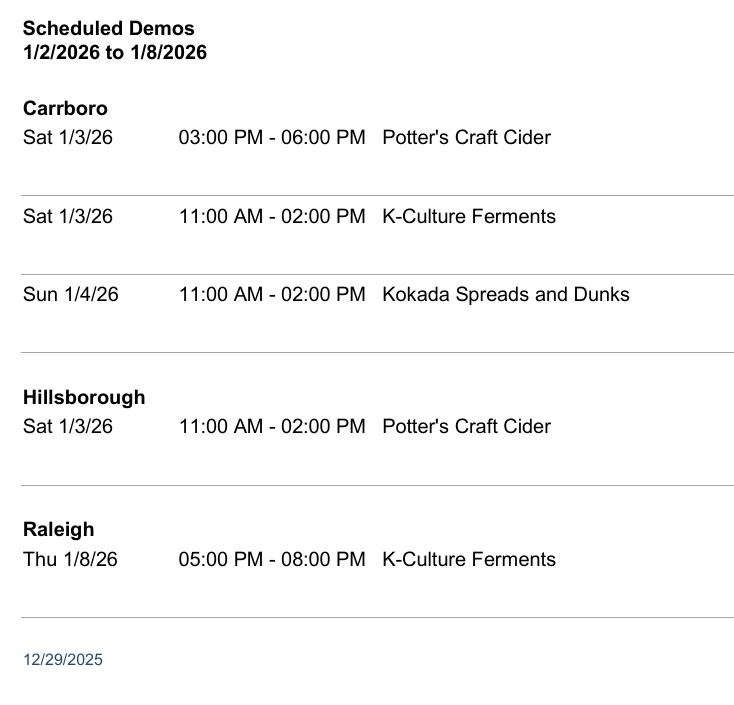Image resolution: width=734 pixels, height=705 pixels.
Task: Select time slot of Carrboro K-Culture Ferments demo
Action: (272, 216)
